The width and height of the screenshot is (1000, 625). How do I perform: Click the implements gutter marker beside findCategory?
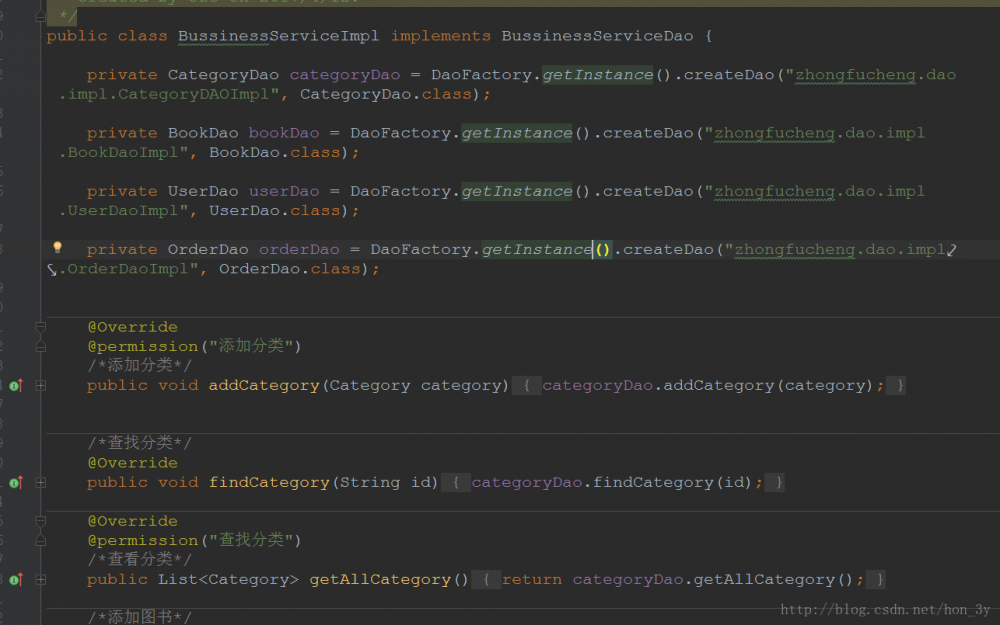pyautogui.click(x=16, y=483)
